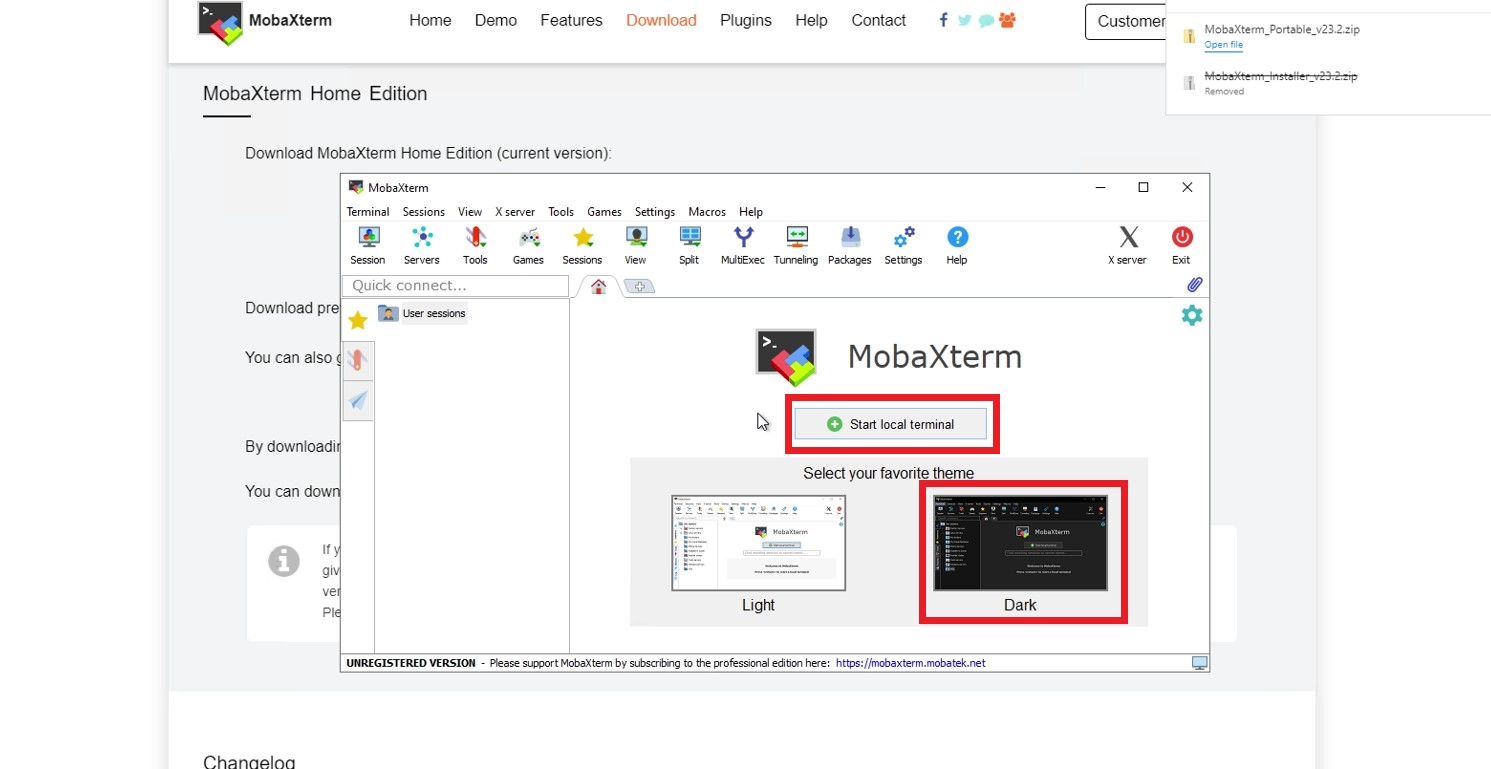
Task: Open the Tools sidebar tab with knife icon
Action: 358,361
